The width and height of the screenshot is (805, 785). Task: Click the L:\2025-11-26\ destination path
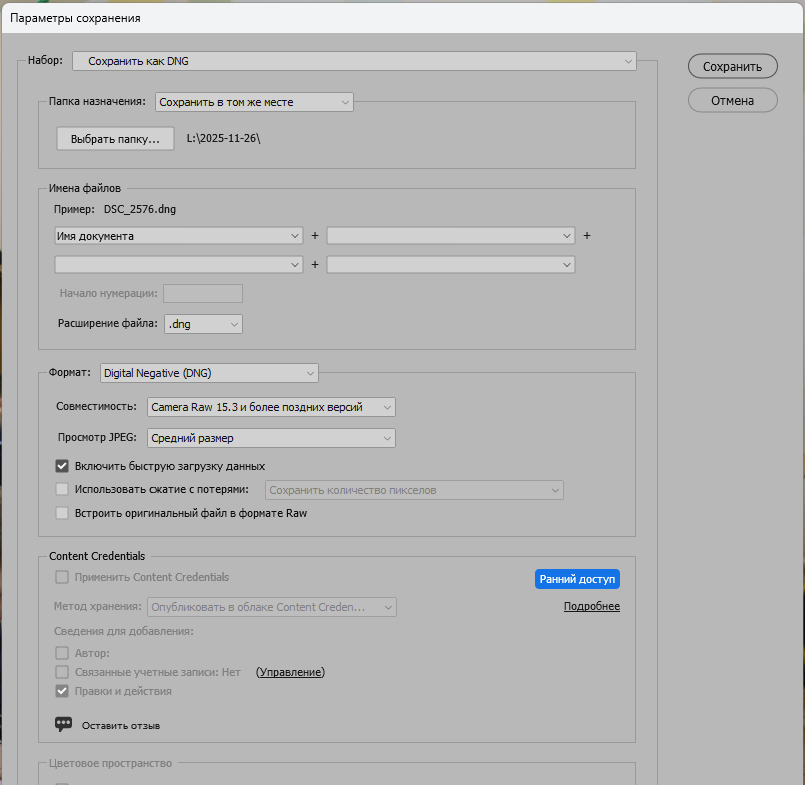(x=223, y=138)
